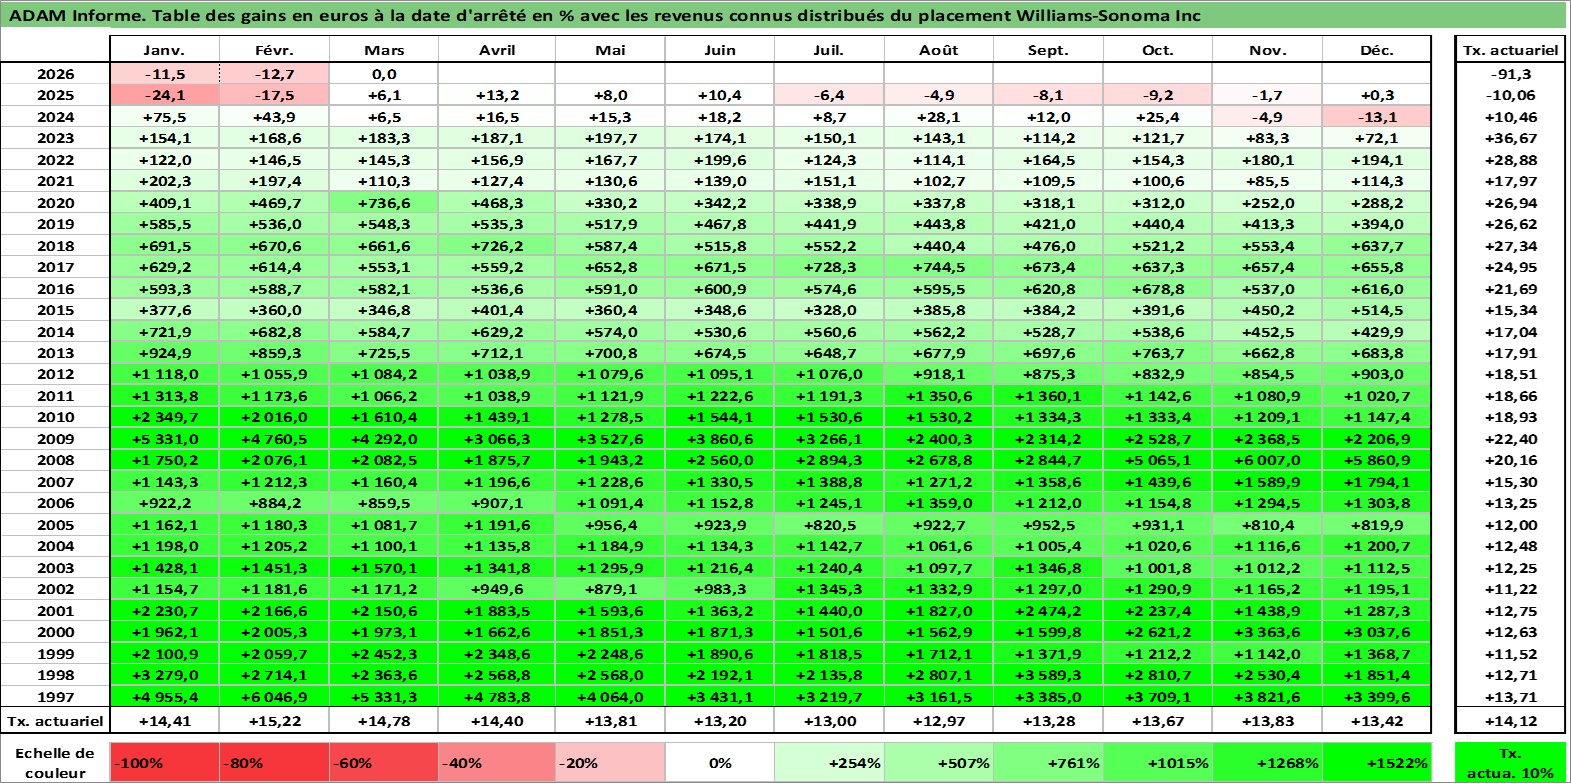Click the bottom row value +12,97
Image resolution: width=1571 pixels, height=783 pixels.
pyautogui.click(x=938, y=721)
